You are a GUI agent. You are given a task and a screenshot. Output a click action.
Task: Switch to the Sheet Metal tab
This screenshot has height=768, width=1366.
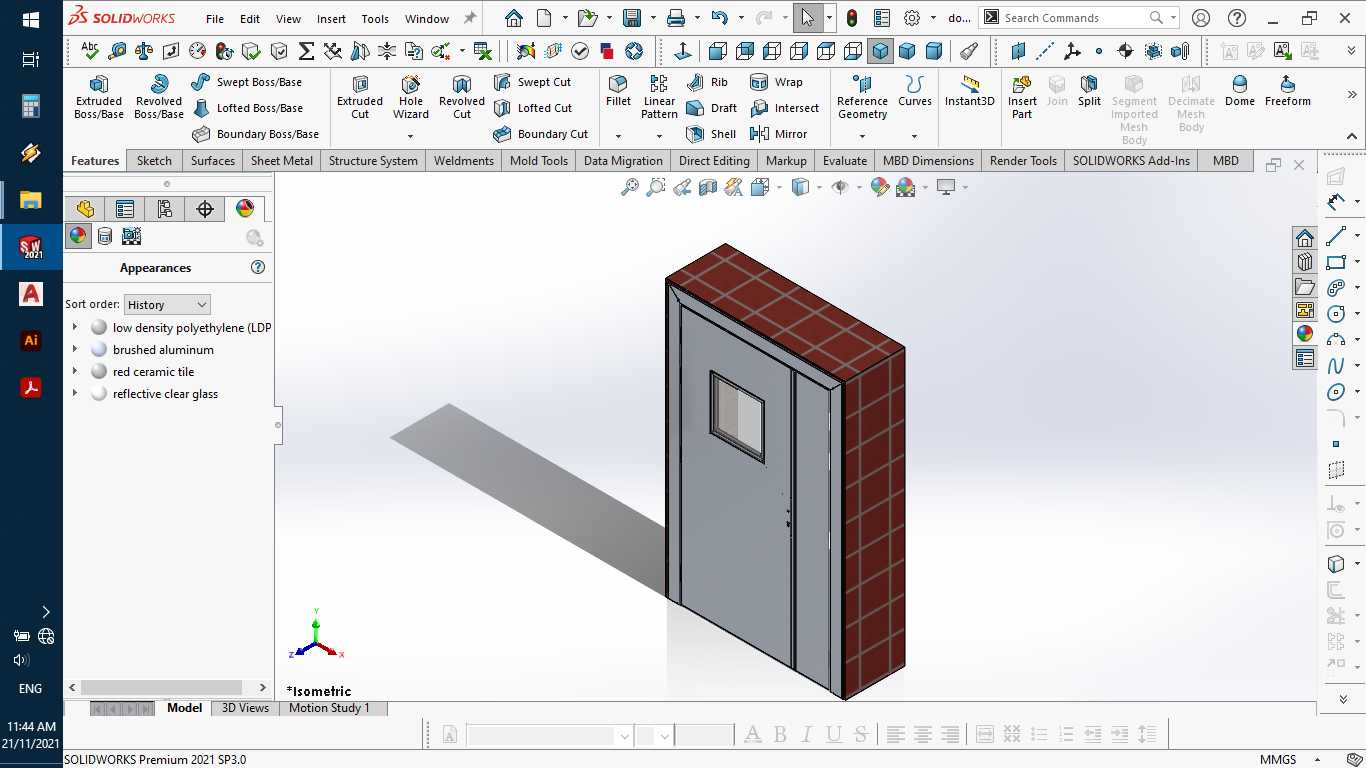click(281, 160)
